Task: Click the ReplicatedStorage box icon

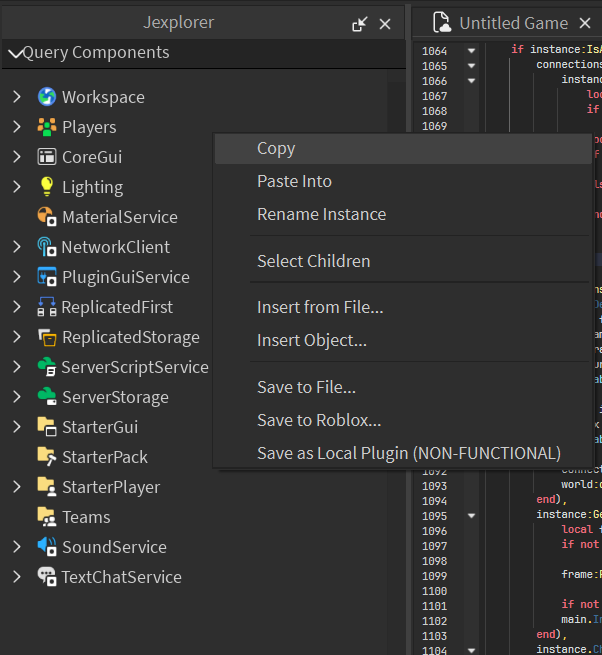Action: tap(47, 337)
